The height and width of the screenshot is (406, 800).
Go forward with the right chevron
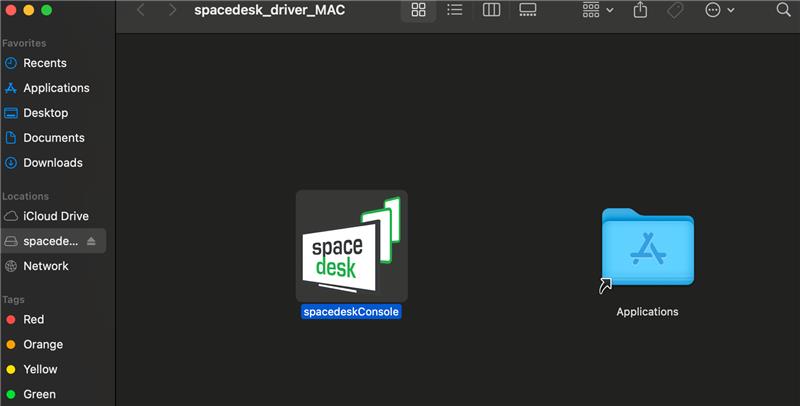click(x=172, y=10)
